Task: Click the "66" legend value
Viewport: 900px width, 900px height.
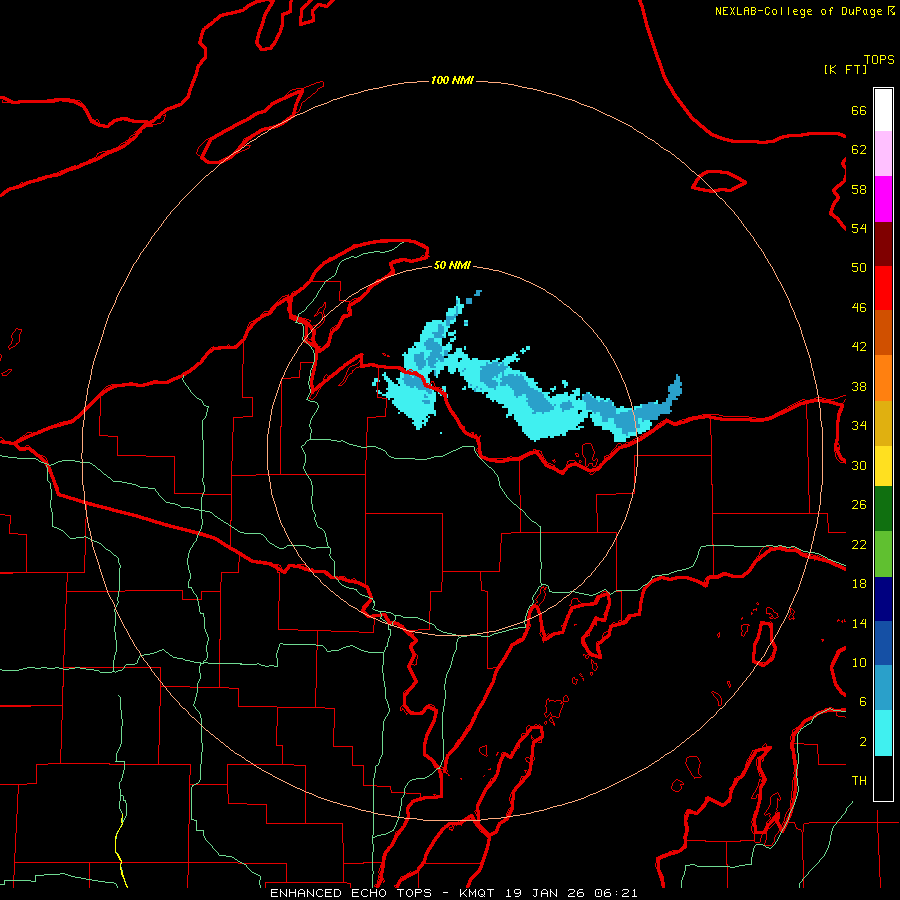Action: 859,111
